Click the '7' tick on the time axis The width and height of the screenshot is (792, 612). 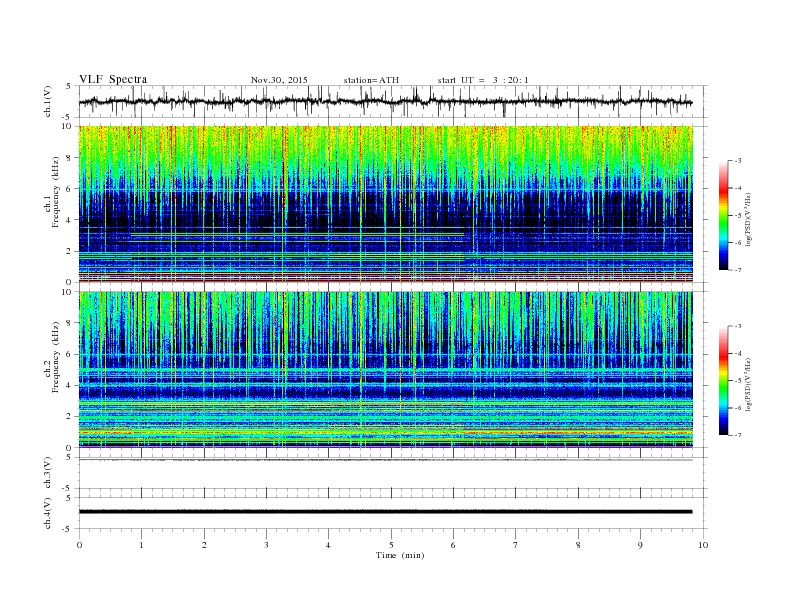click(516, 545)
